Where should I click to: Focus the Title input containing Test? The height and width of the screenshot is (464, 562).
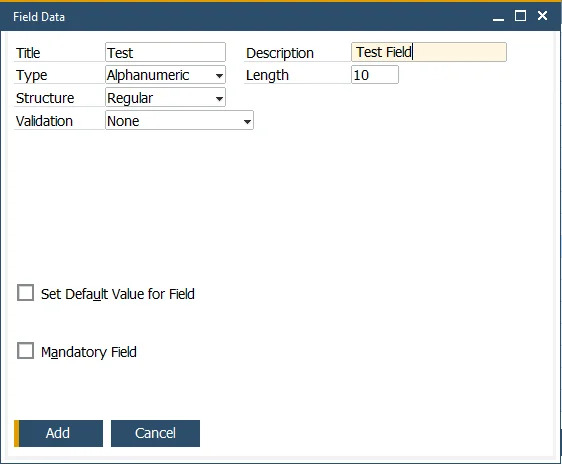pos(165,52)
